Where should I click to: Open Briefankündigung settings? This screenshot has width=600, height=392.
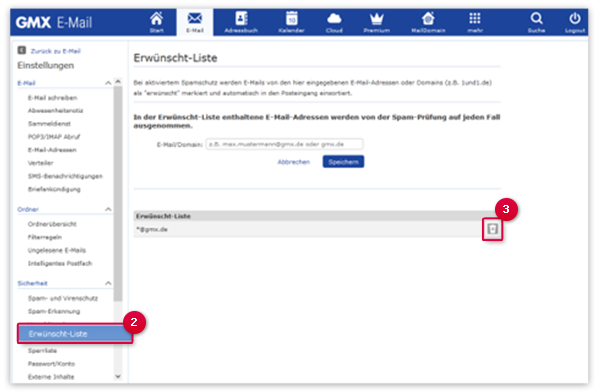[x=54, y=189]
